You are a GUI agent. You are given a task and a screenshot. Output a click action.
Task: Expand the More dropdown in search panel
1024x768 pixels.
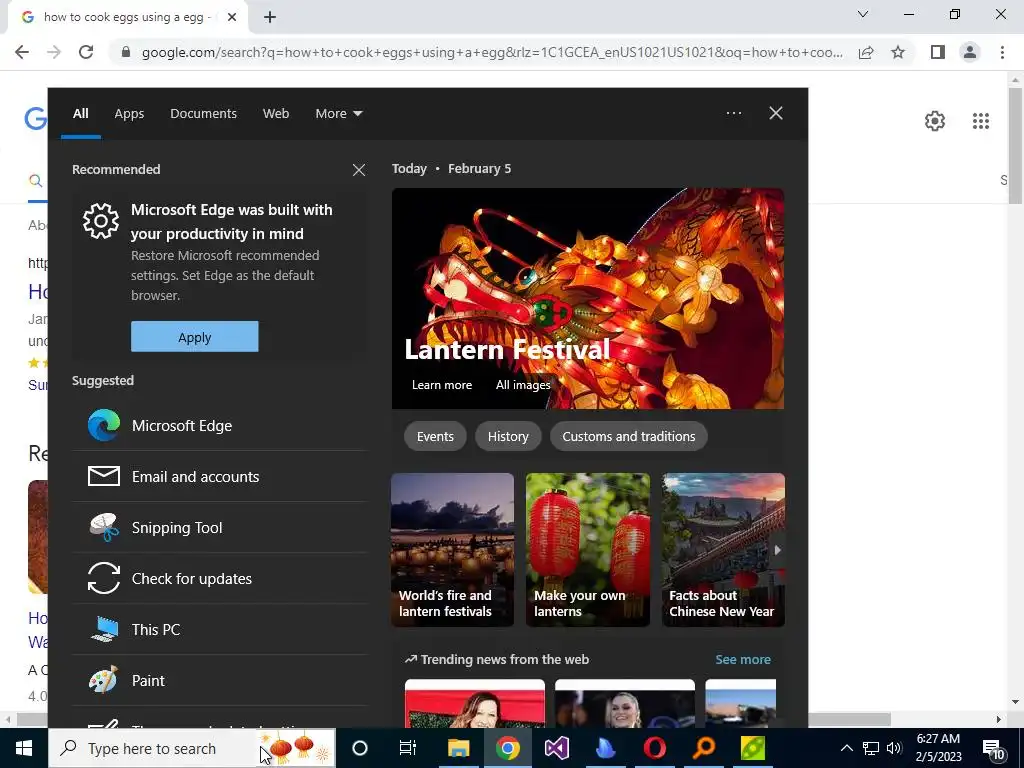339,114
